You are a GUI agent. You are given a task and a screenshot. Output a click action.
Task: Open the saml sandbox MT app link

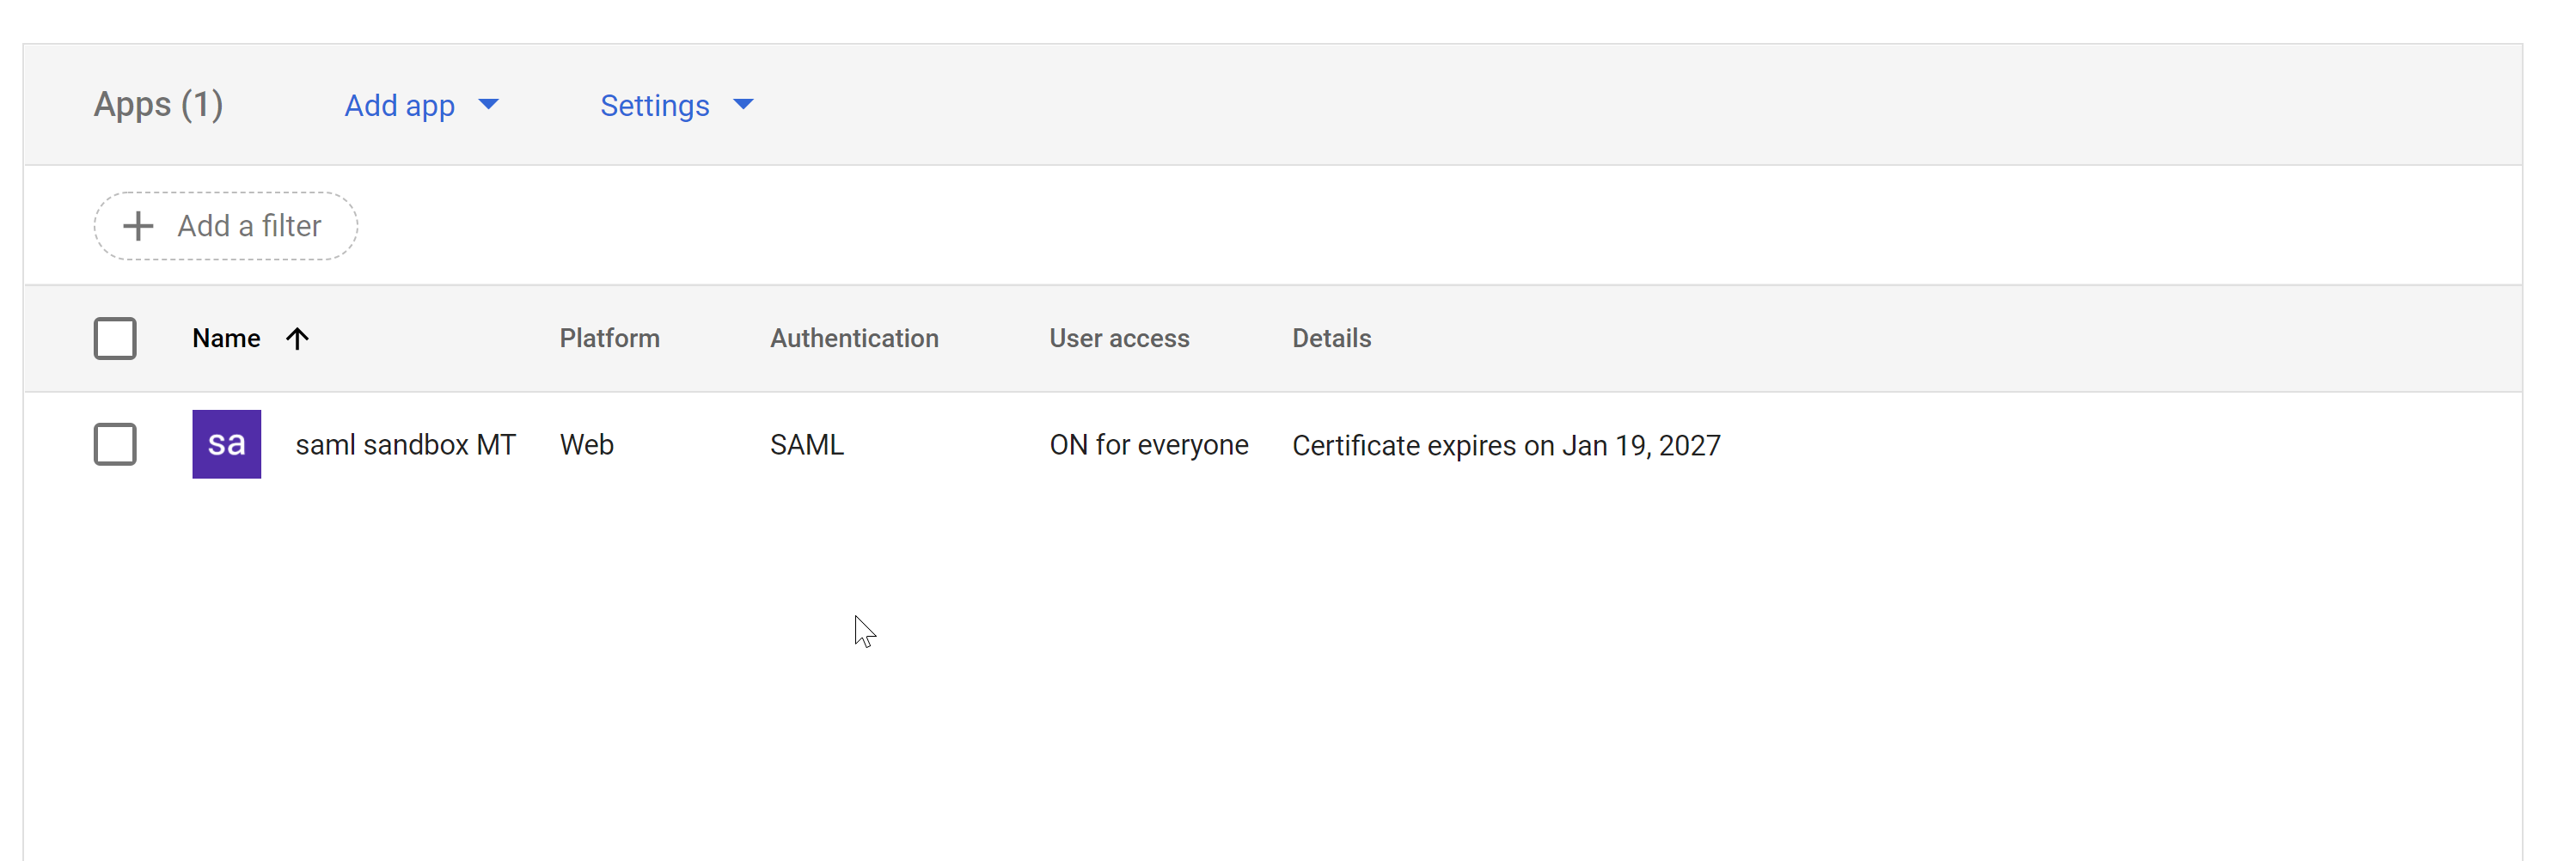coord(405,444)
